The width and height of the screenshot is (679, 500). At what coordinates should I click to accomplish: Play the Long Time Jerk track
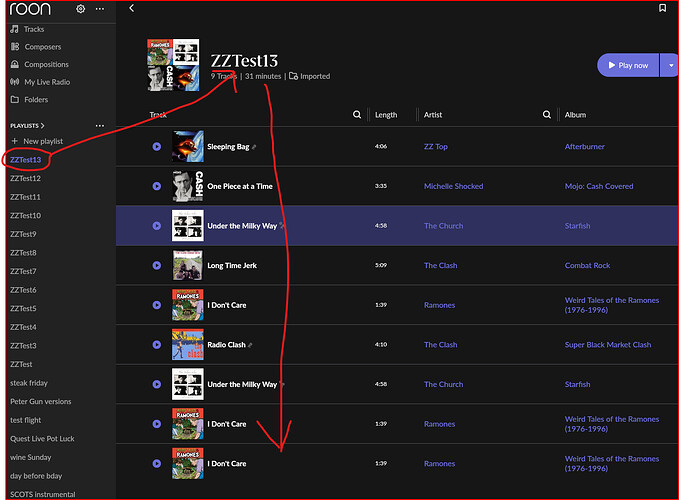(157, 265)
